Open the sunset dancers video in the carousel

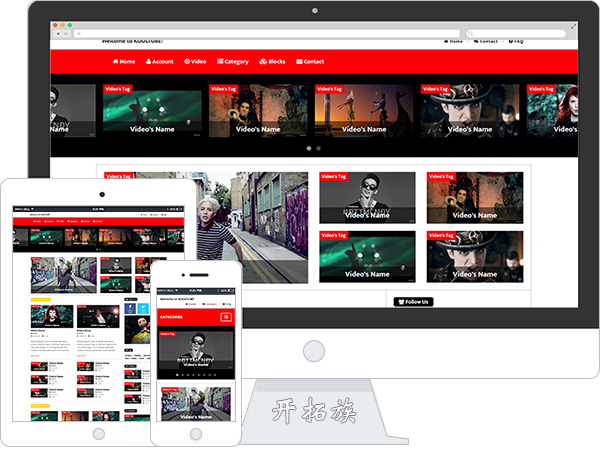pos(364,111)
